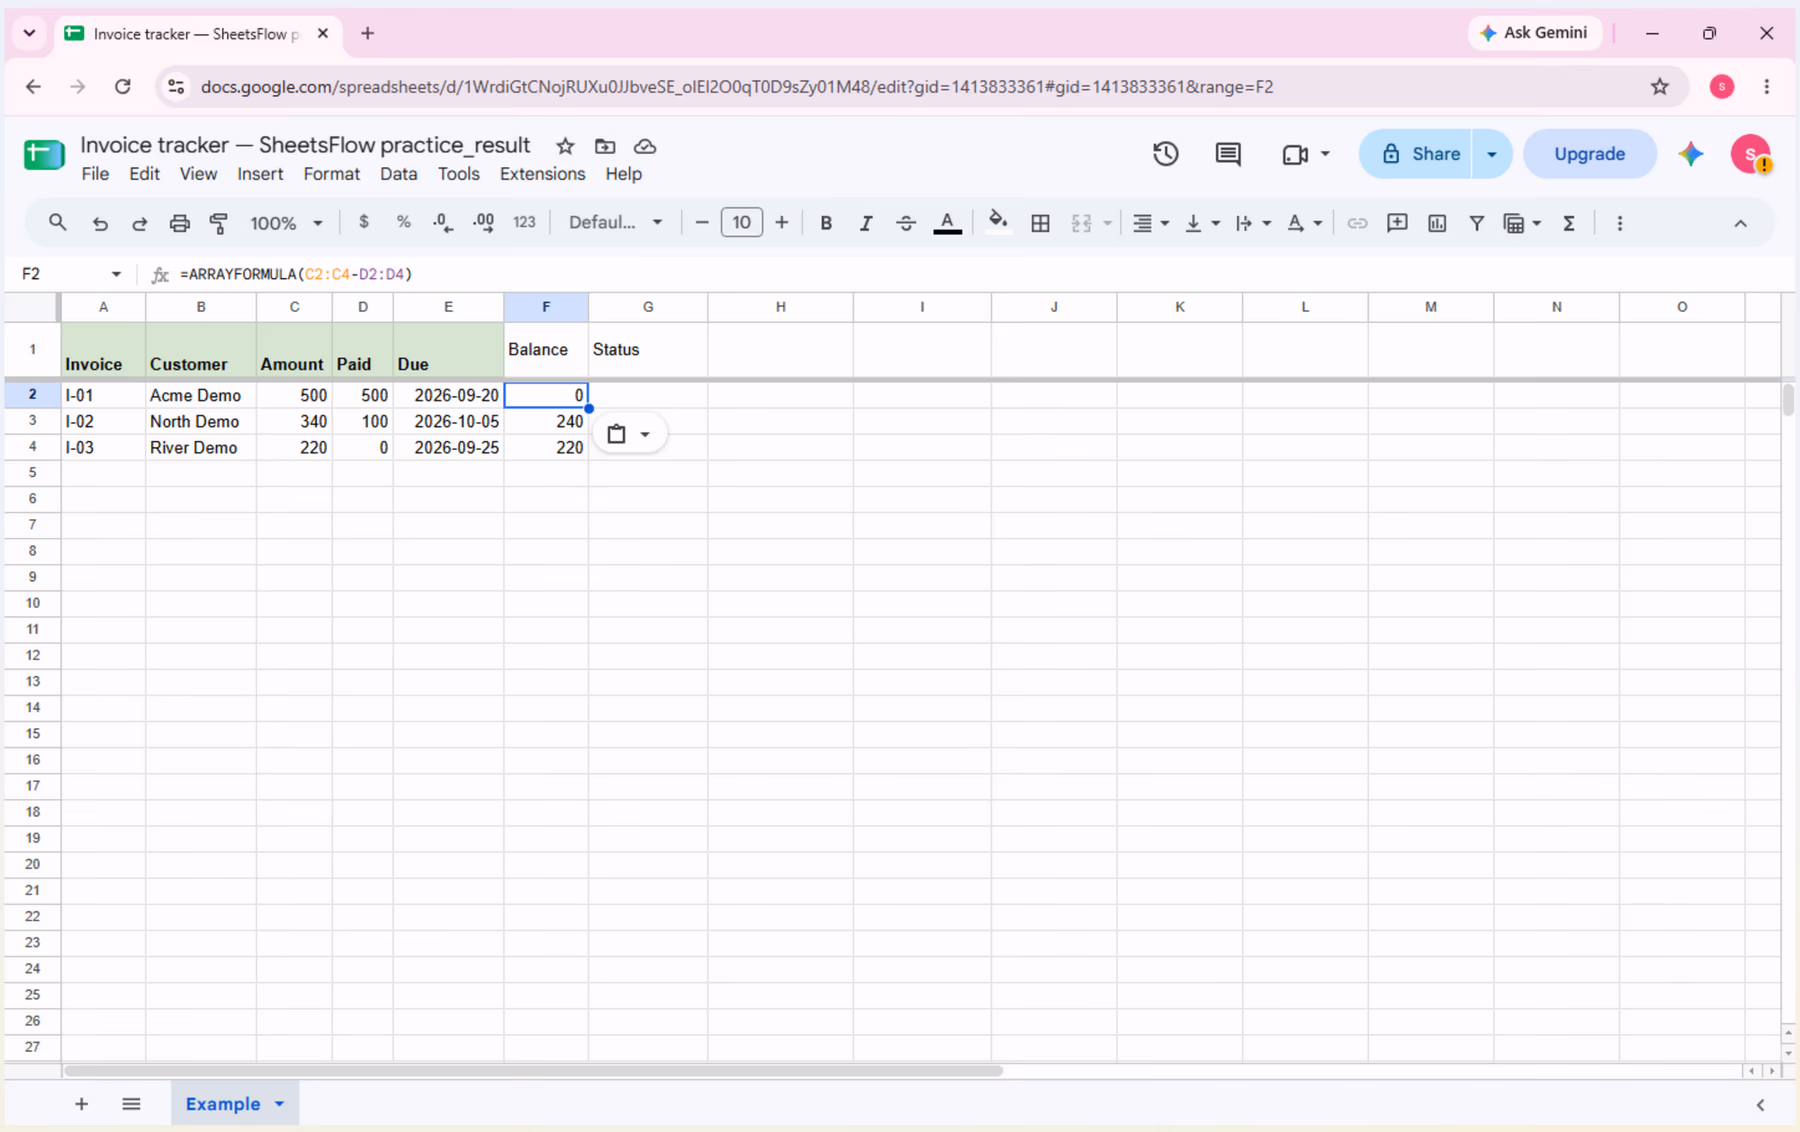Image resolution: width=1800 pixels, height=1132 pixels.
Task: Format as percent
Action: coord(403,222)
